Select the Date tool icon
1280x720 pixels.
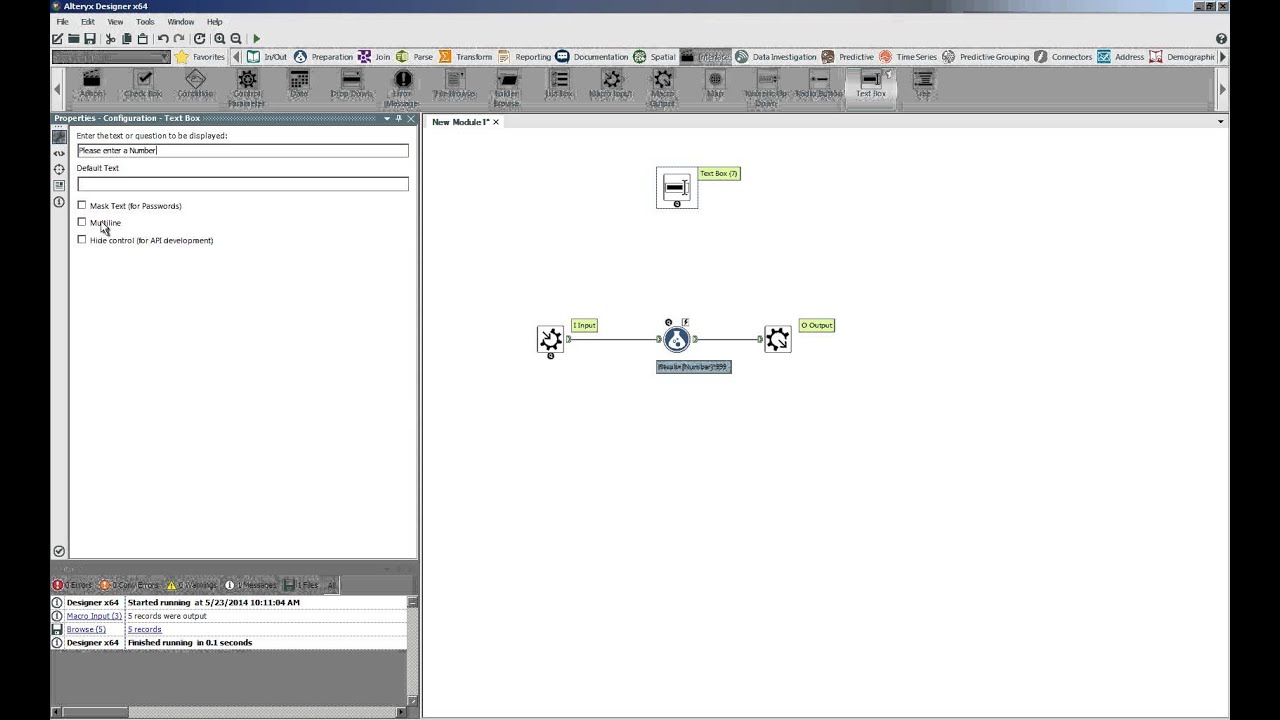[x=299, y=84]
